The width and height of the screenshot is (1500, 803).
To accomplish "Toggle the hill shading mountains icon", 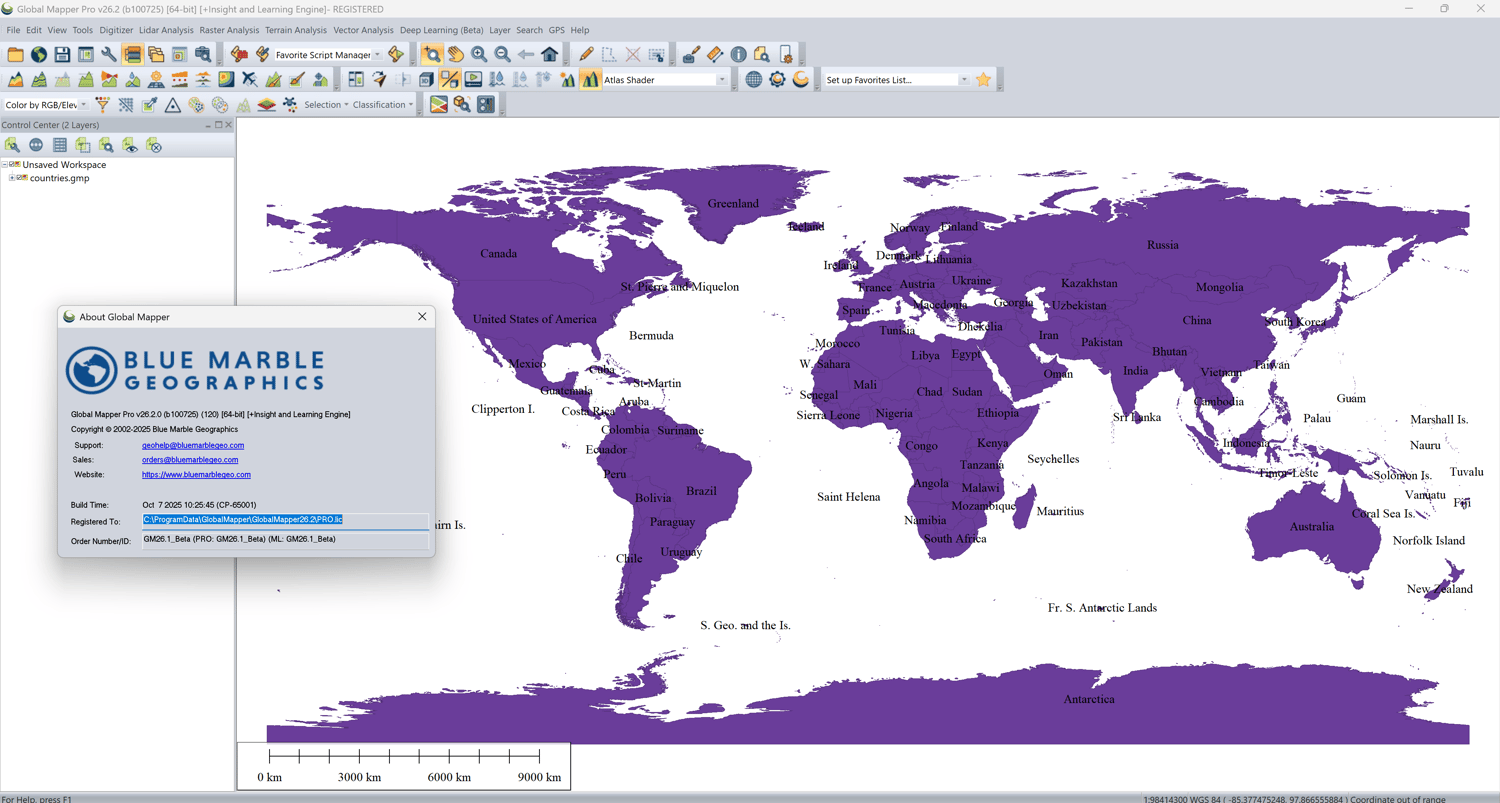I will click(590, 80).
